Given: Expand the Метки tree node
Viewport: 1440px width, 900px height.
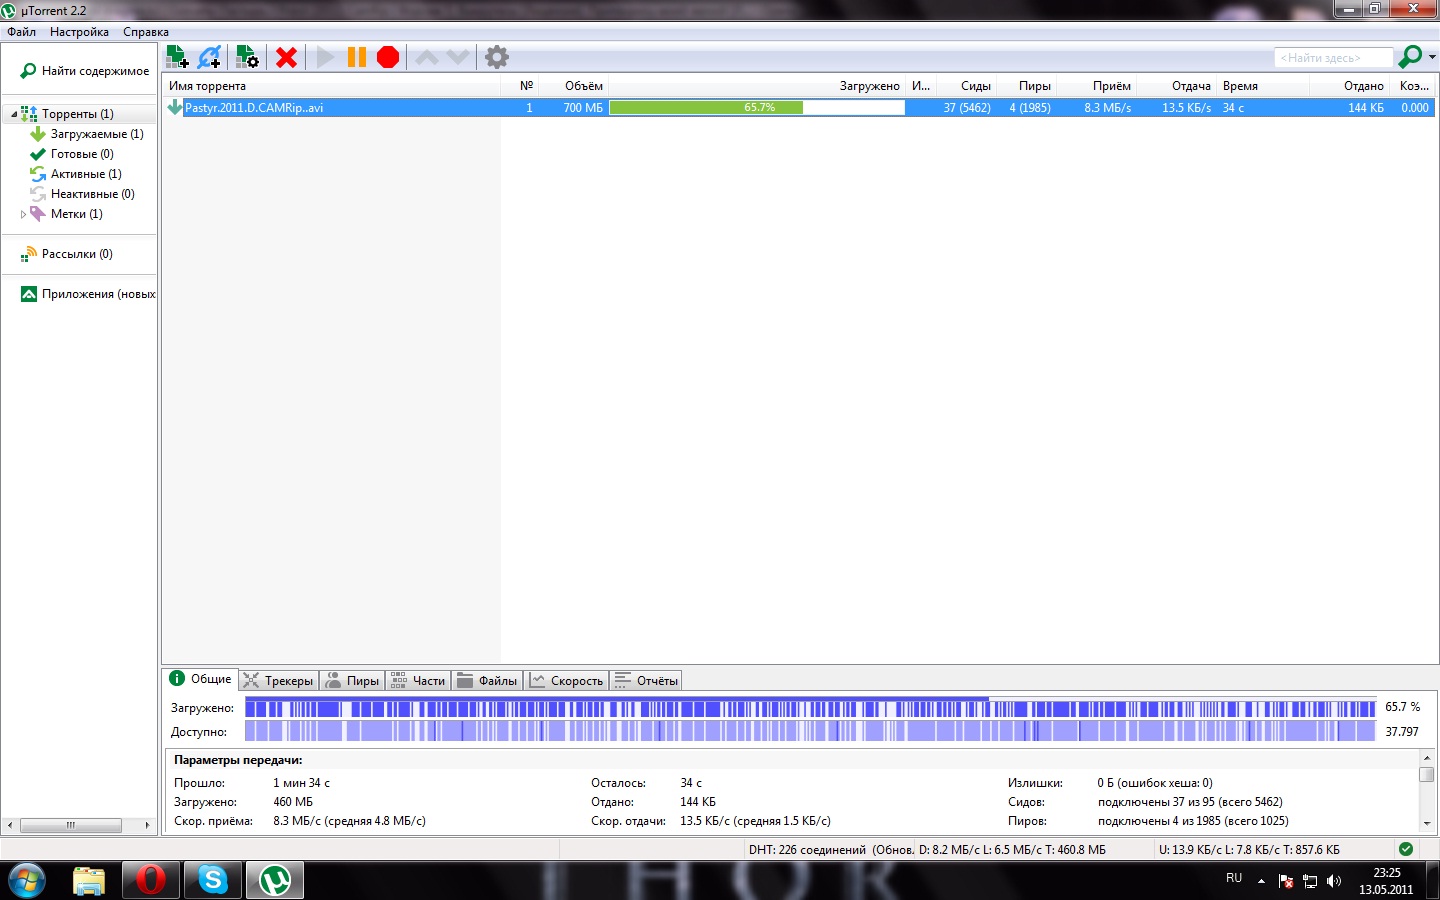Looking at the screenshot, I should tap(23, 214).
